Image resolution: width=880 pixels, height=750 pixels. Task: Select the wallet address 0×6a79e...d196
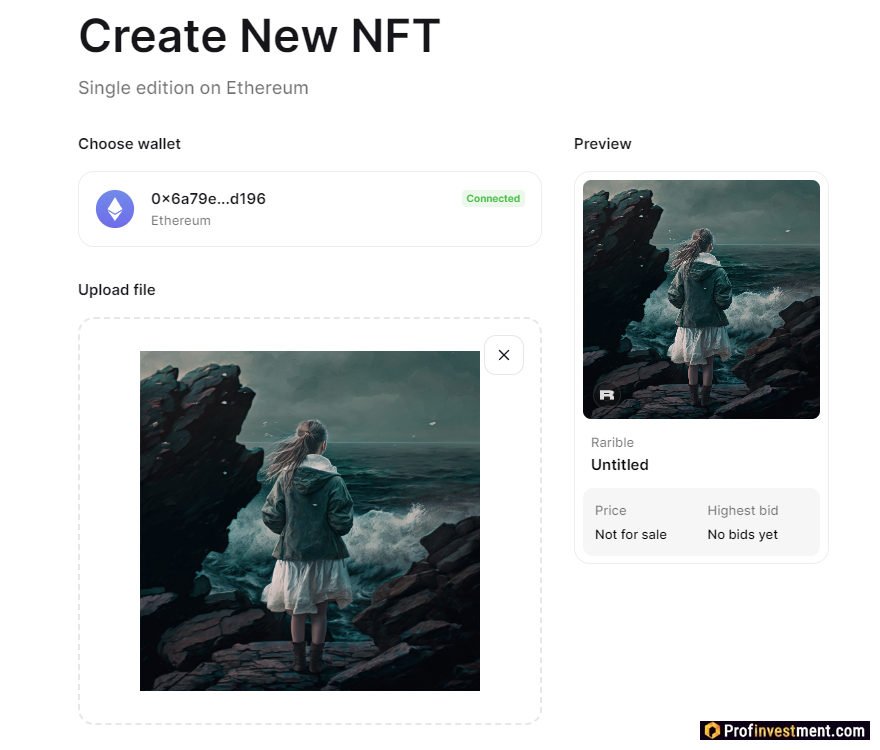(x=208, y=199)
